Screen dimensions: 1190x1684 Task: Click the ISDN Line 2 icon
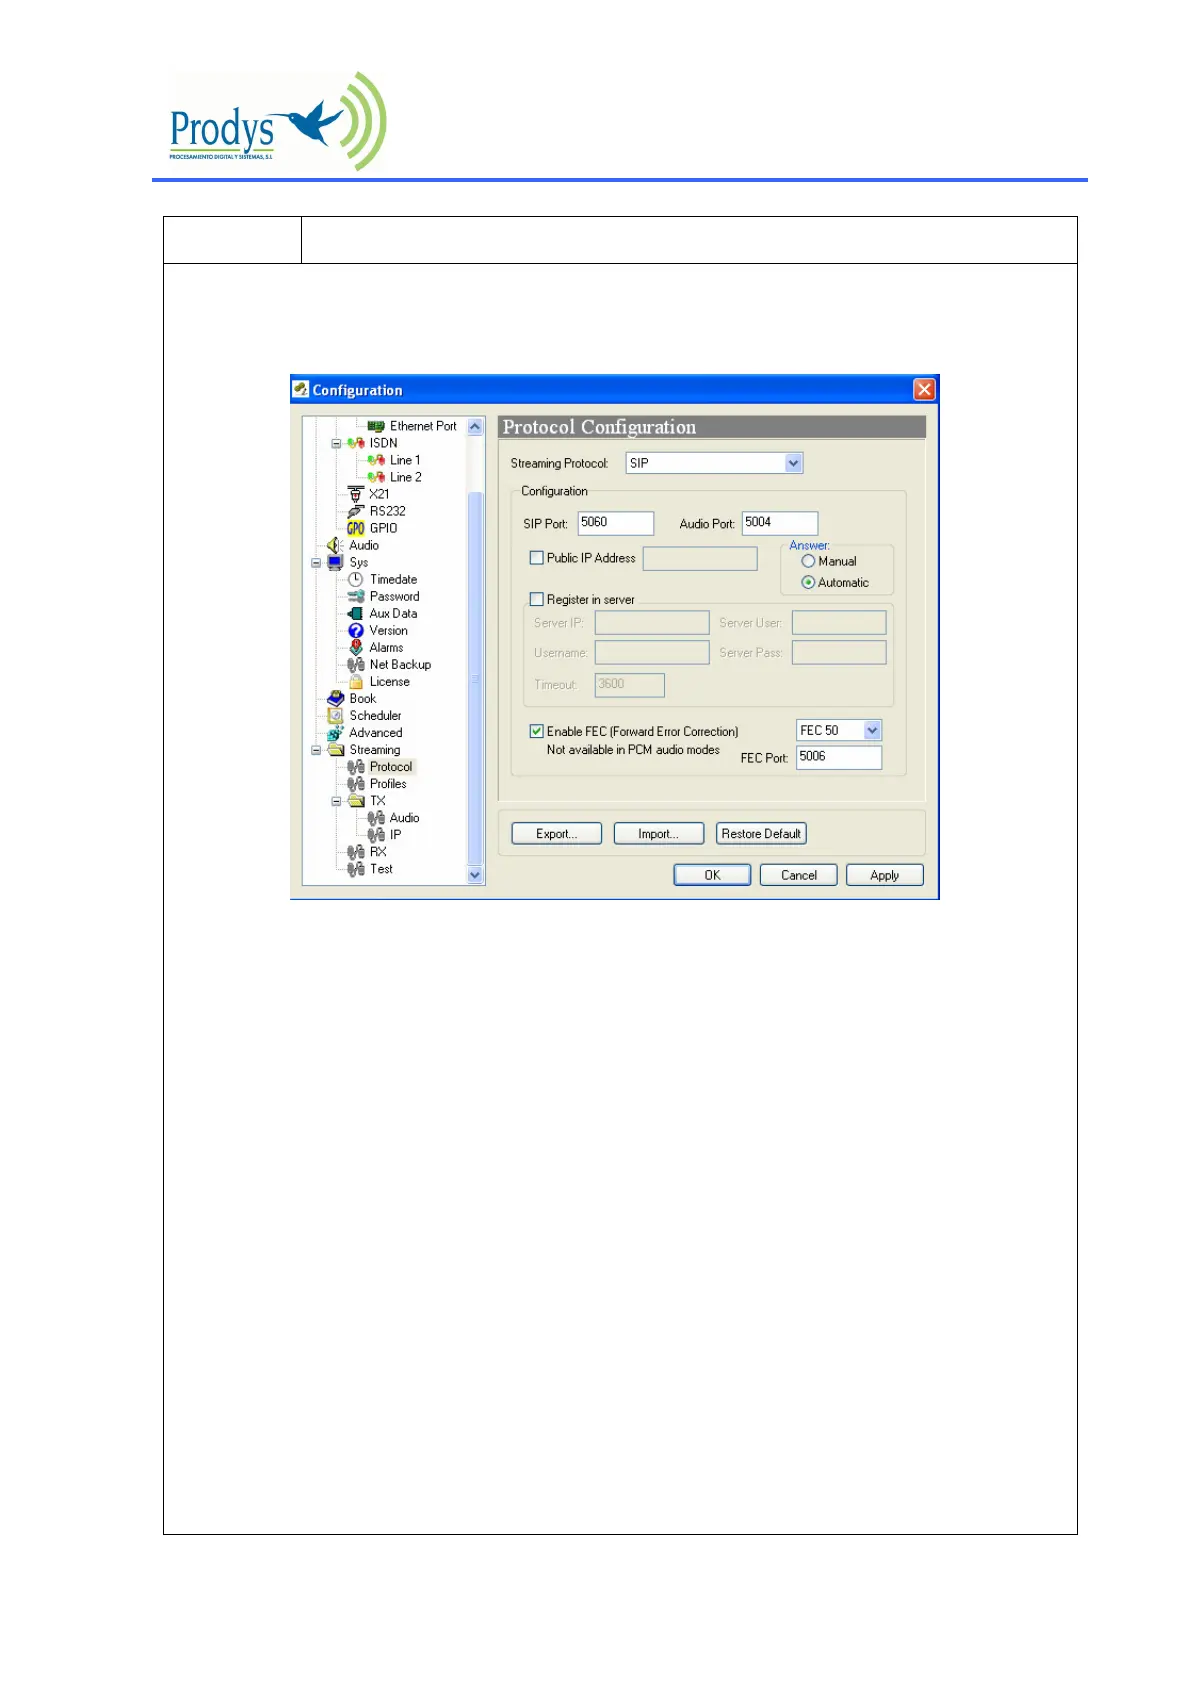pyautogui.click(x=376, y=477)
